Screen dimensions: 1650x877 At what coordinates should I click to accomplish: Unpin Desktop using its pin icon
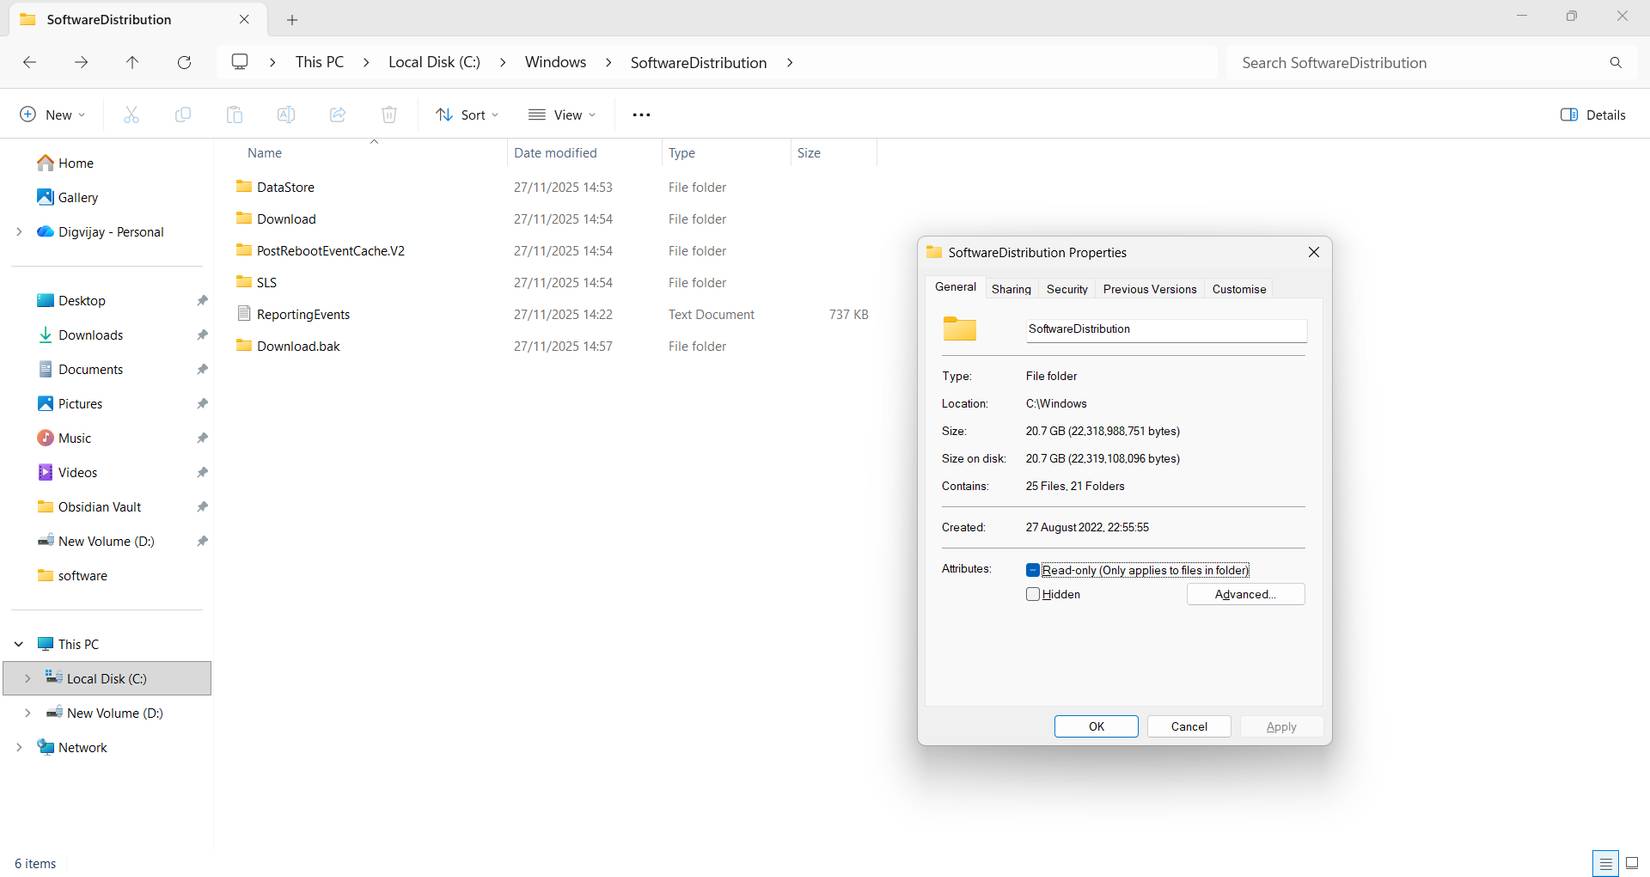[x=202, y=300]
